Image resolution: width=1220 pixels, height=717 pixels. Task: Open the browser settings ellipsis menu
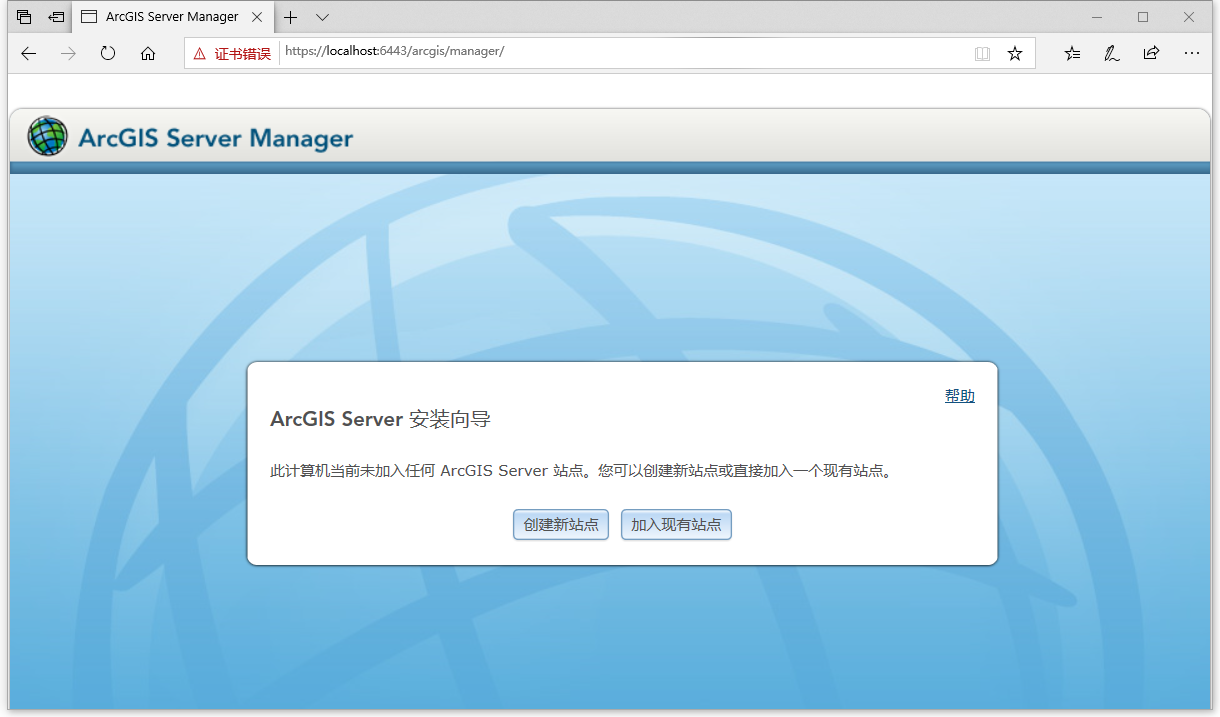tap(1192, 54)
